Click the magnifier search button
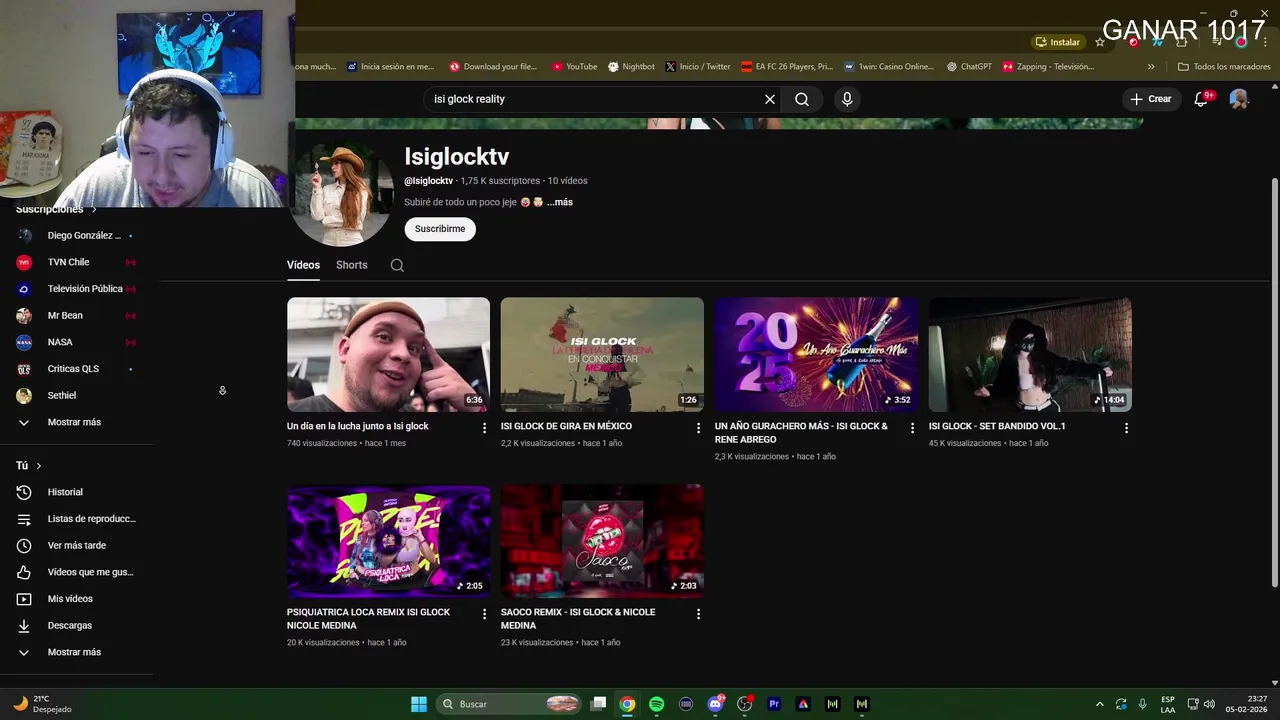This screenshot has height=720, width=1280. click(802, 99)
